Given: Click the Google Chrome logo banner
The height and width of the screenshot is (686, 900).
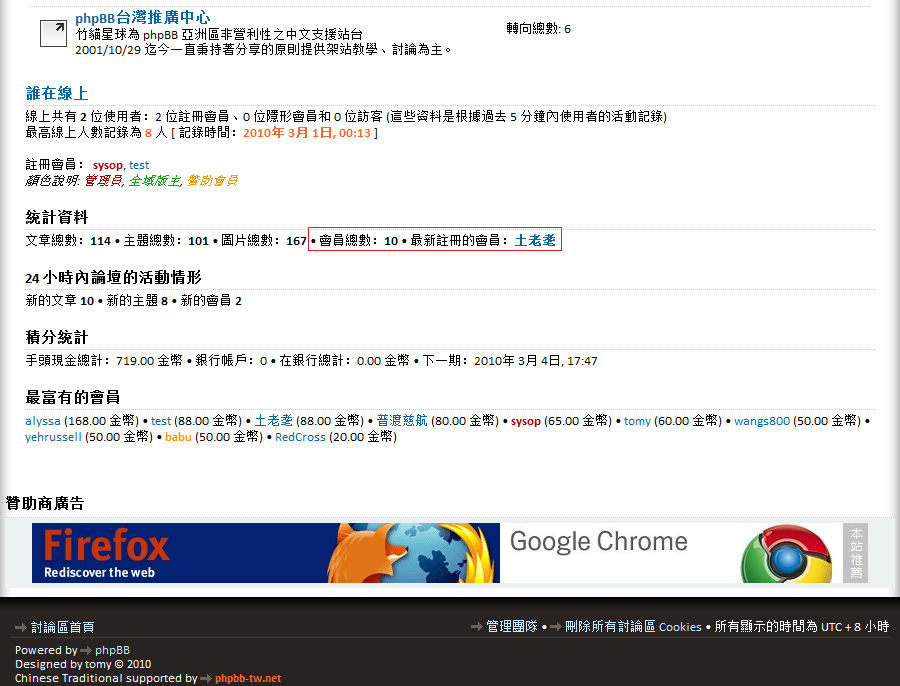Looking at the screenshot, I should tap(670, 553).
